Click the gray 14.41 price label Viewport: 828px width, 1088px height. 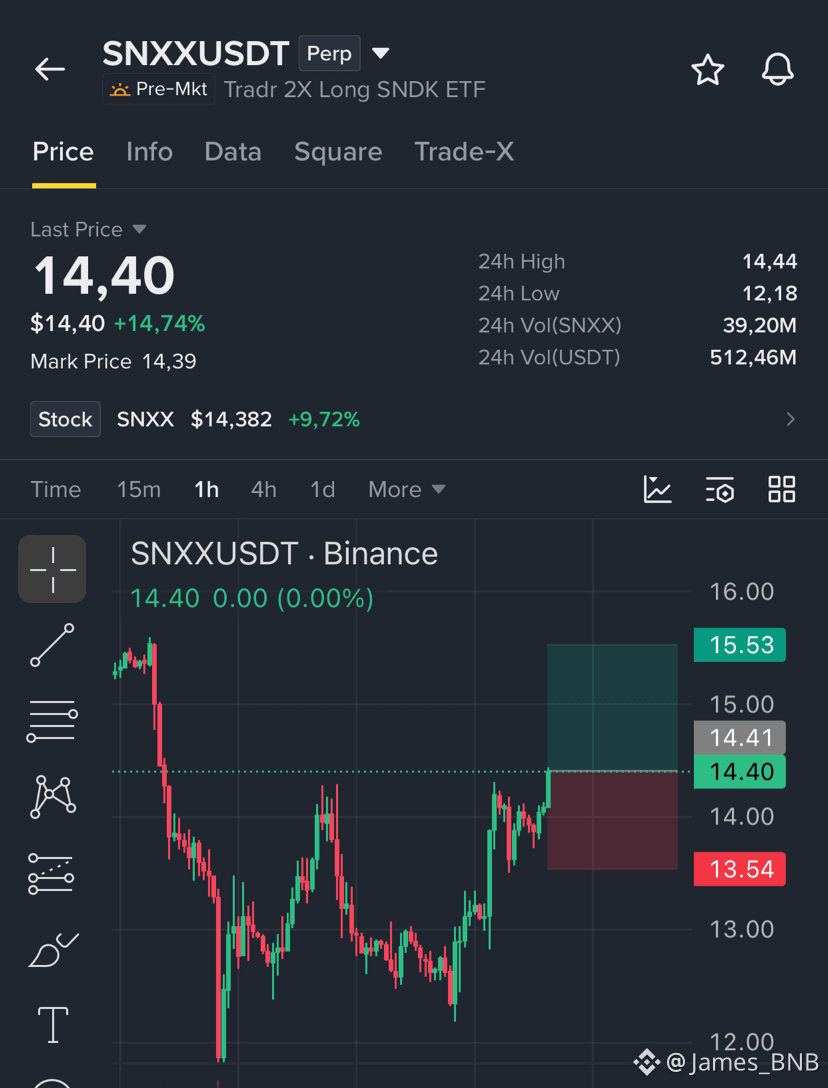(x=740, y=738)
